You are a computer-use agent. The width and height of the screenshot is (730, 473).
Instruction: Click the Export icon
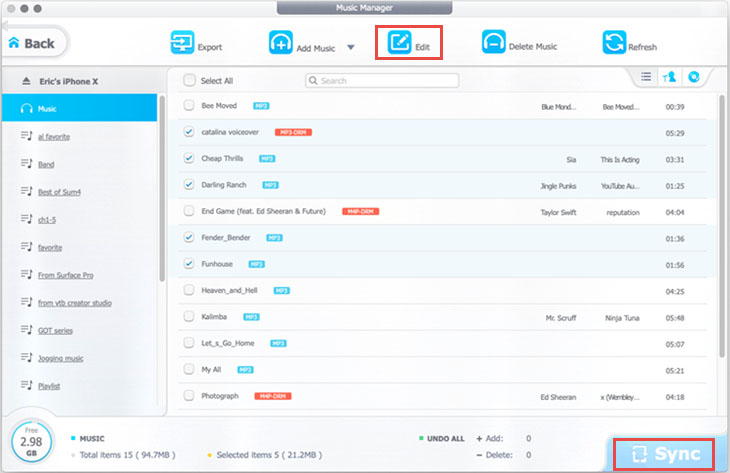click(182, 42)
